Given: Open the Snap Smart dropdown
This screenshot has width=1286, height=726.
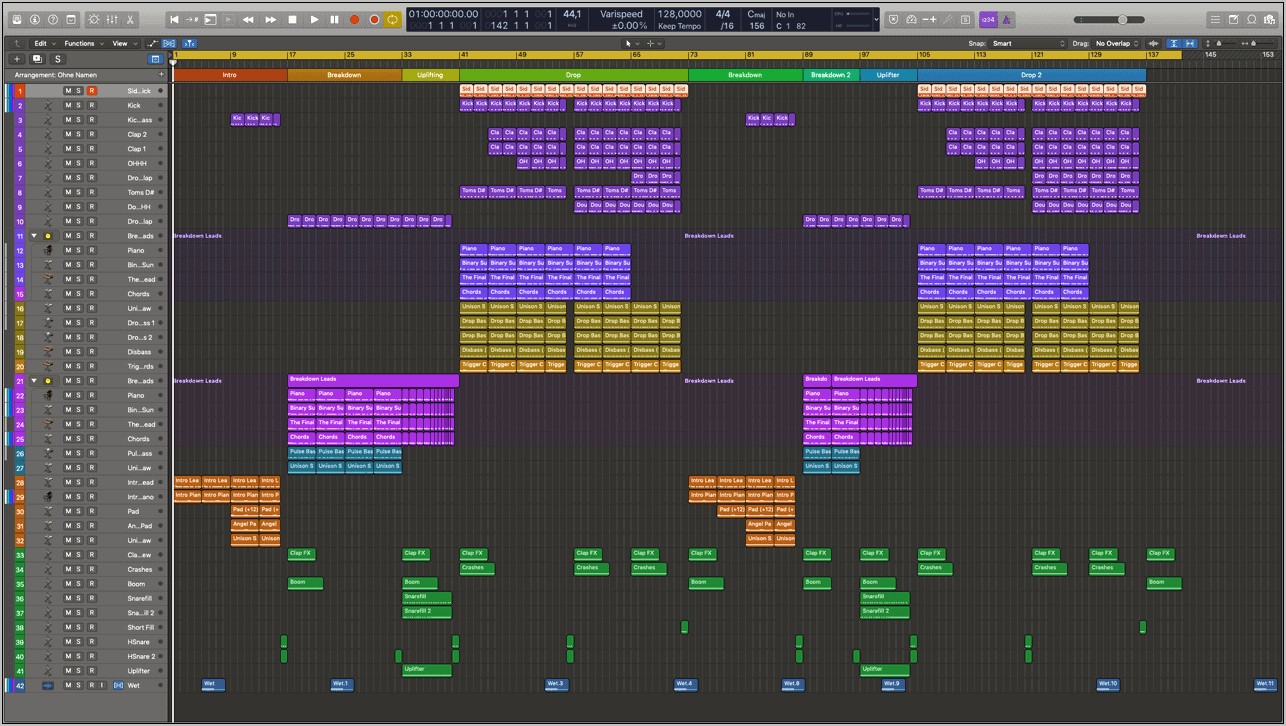Looking at the screenshot, I should pyautogui.click(x=1028, y=43).
